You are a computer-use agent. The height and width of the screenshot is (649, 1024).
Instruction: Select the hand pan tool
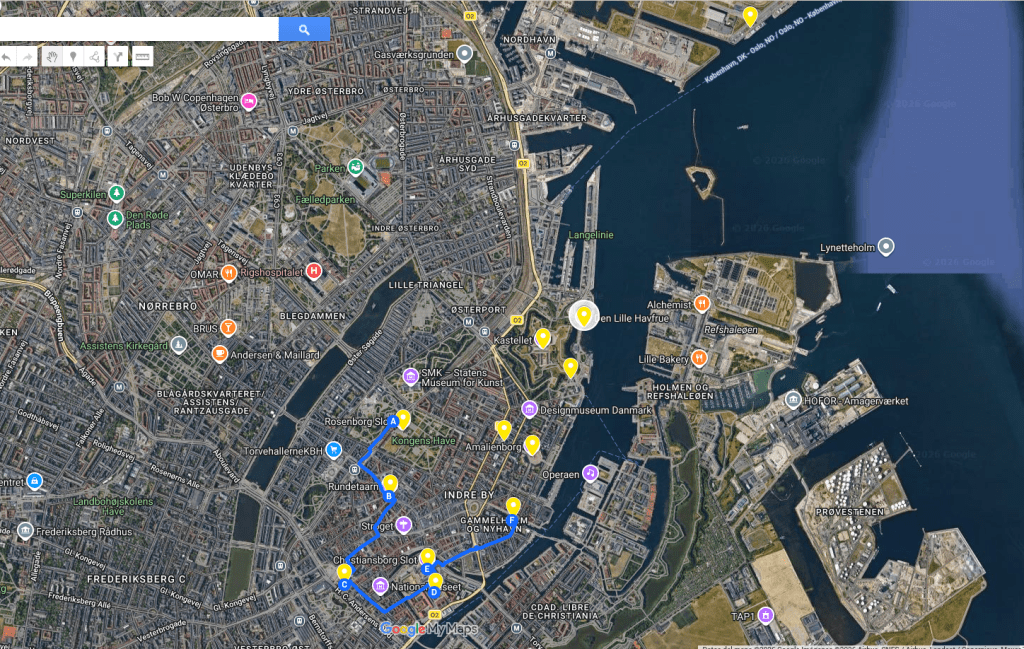(51, 57)
